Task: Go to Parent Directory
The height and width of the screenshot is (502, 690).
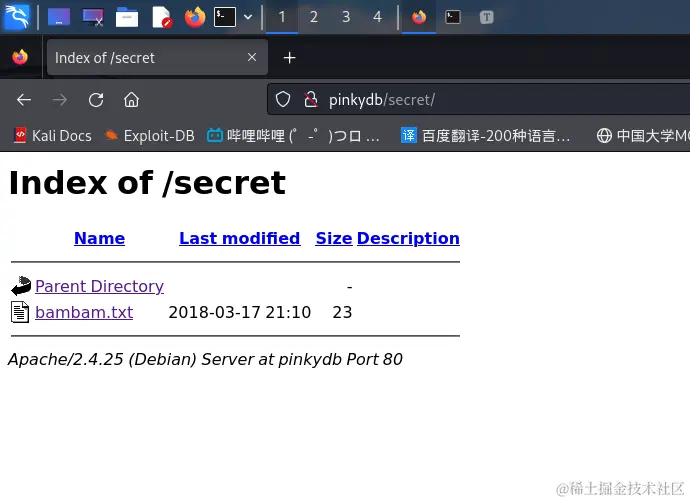Action: (99, 286)
